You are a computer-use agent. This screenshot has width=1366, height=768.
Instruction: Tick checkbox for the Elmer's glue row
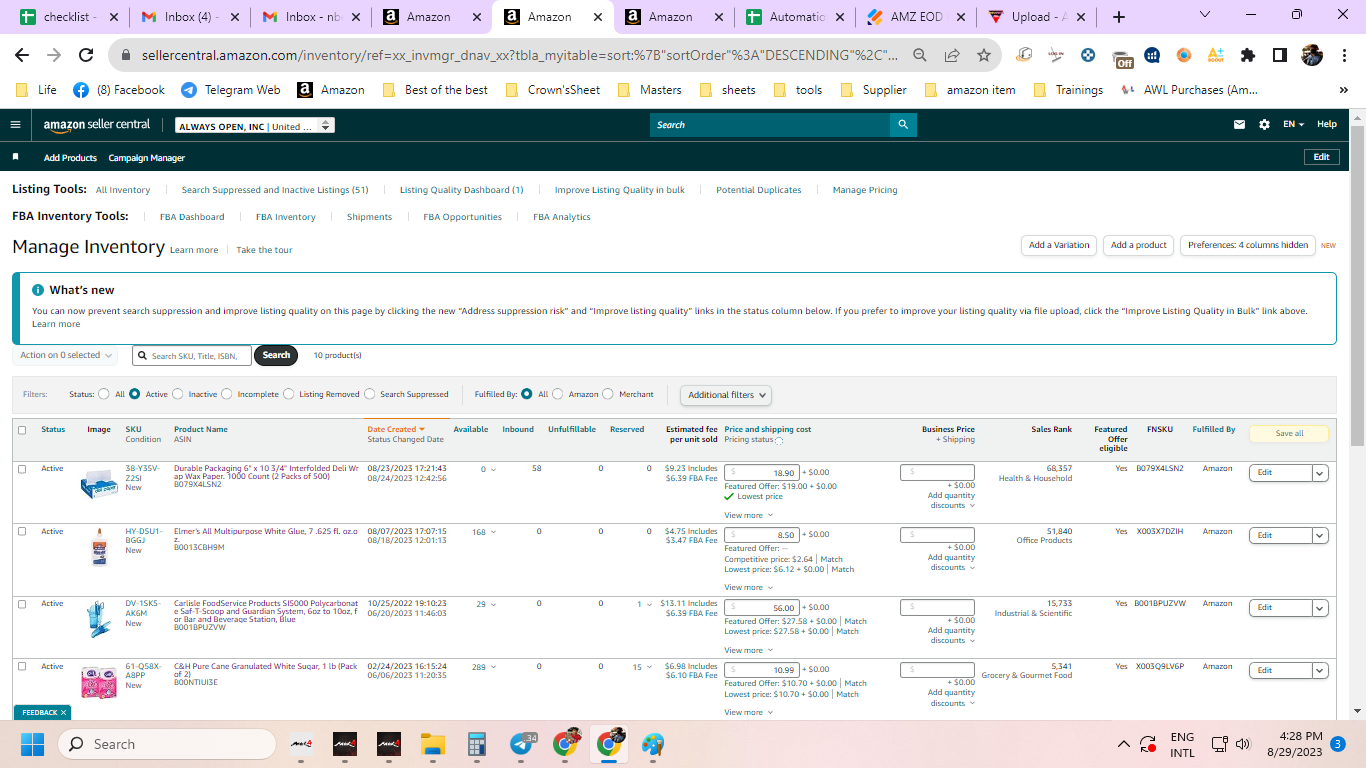(22, 531)
